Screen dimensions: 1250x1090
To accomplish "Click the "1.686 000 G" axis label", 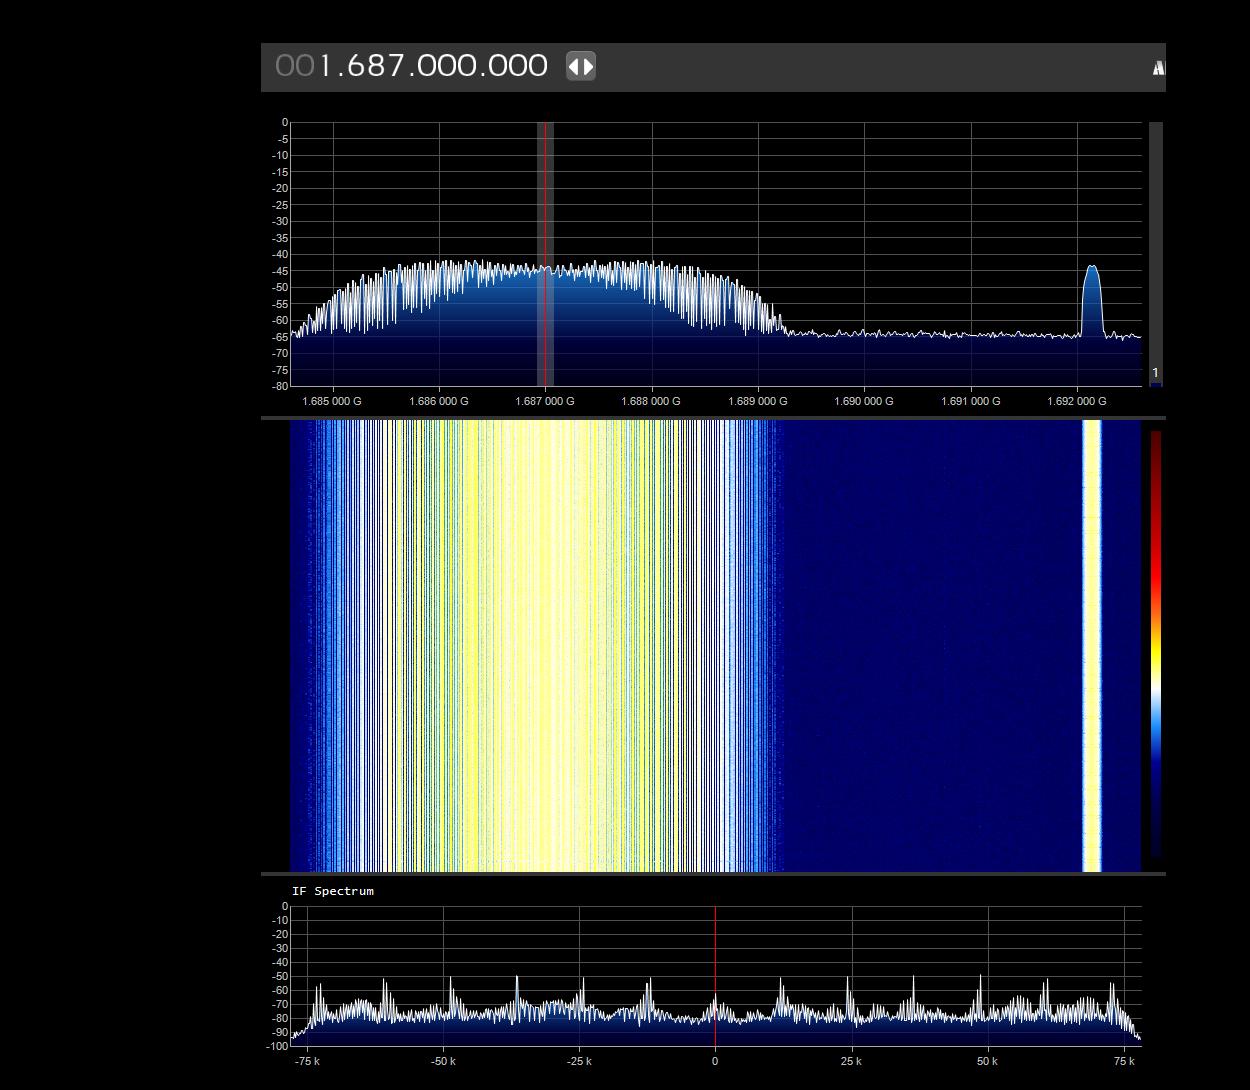I will point(438,401).
